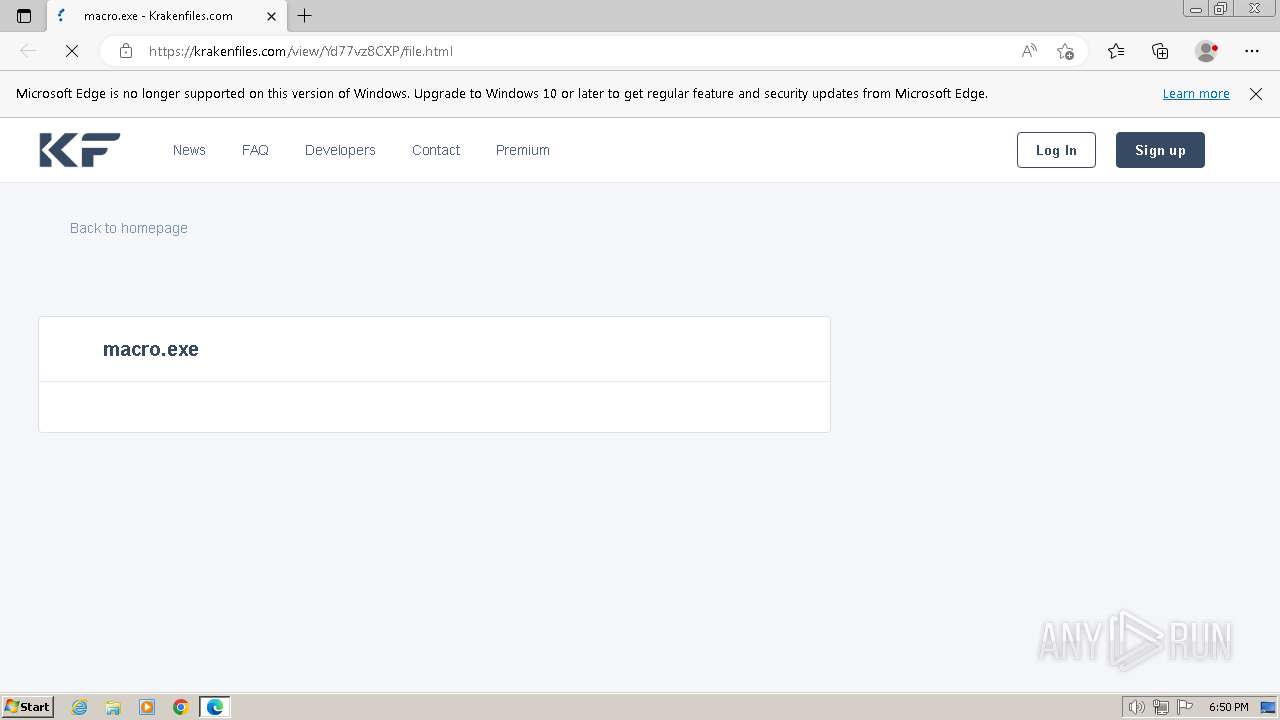Open the Developers page
The width and height of the screenshot is (1280, 720).
pos(340,150)
